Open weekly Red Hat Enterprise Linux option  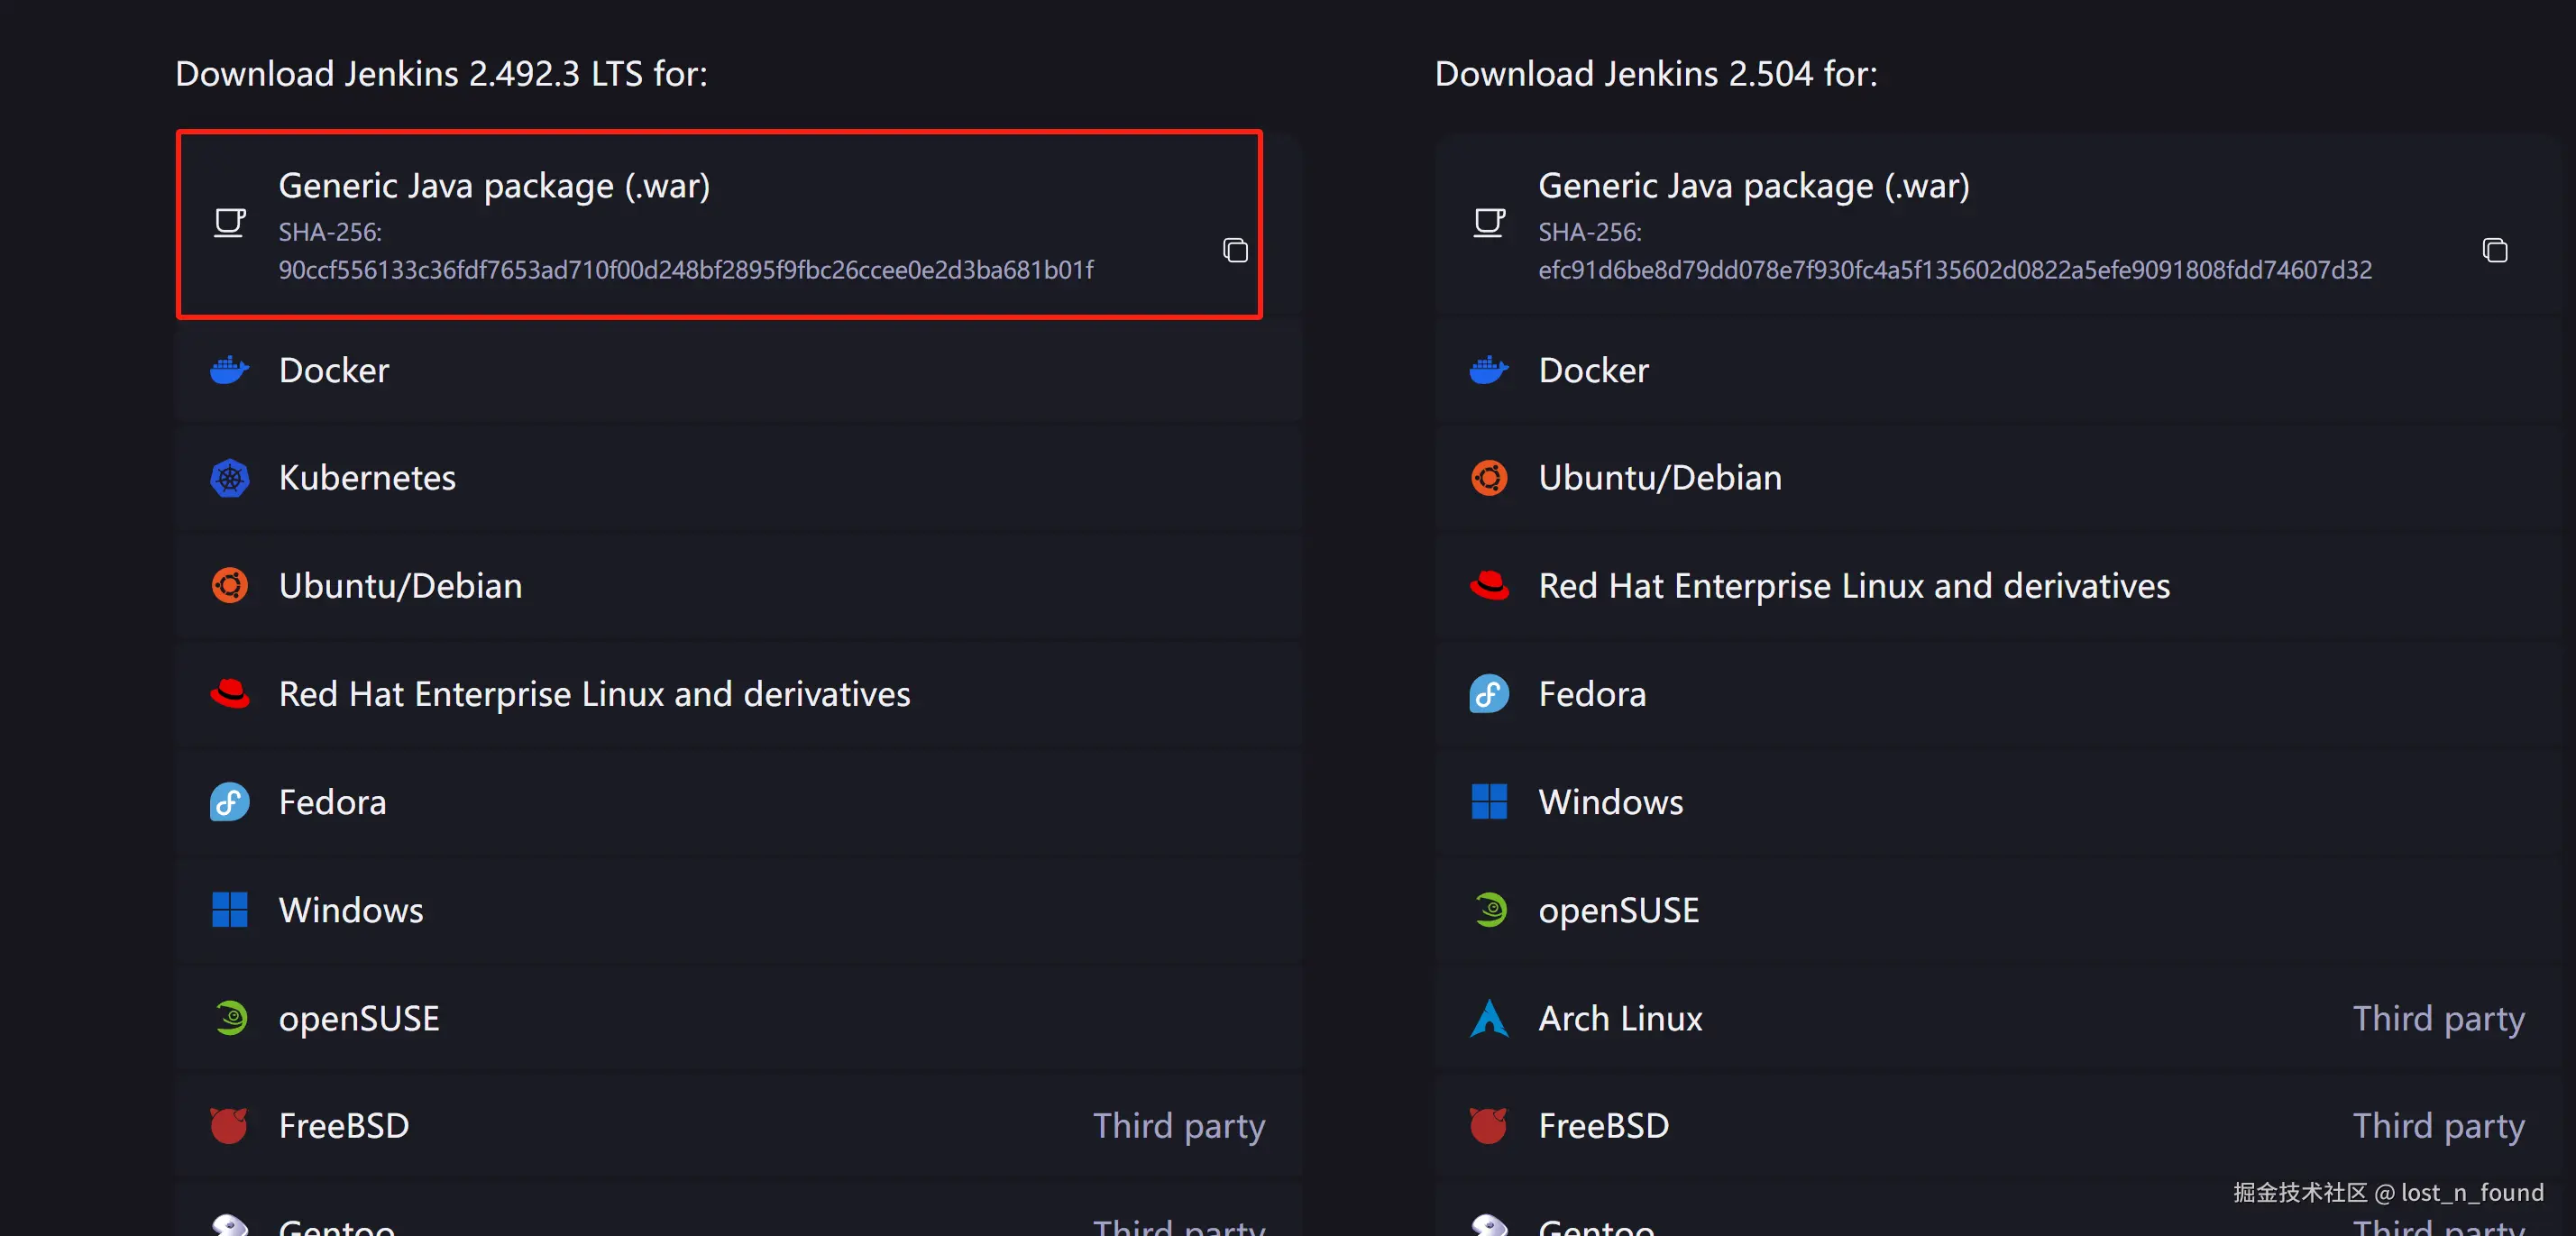click(x=1853, y=586)
